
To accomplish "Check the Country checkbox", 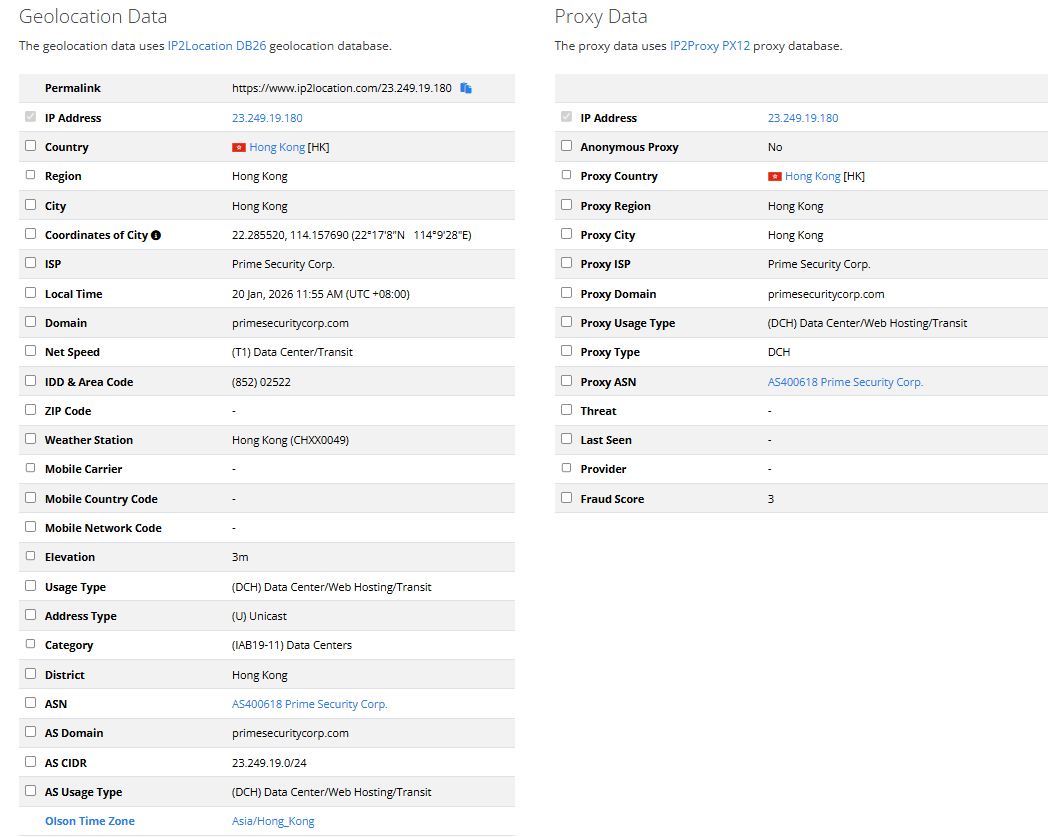I will pos(31,146).
